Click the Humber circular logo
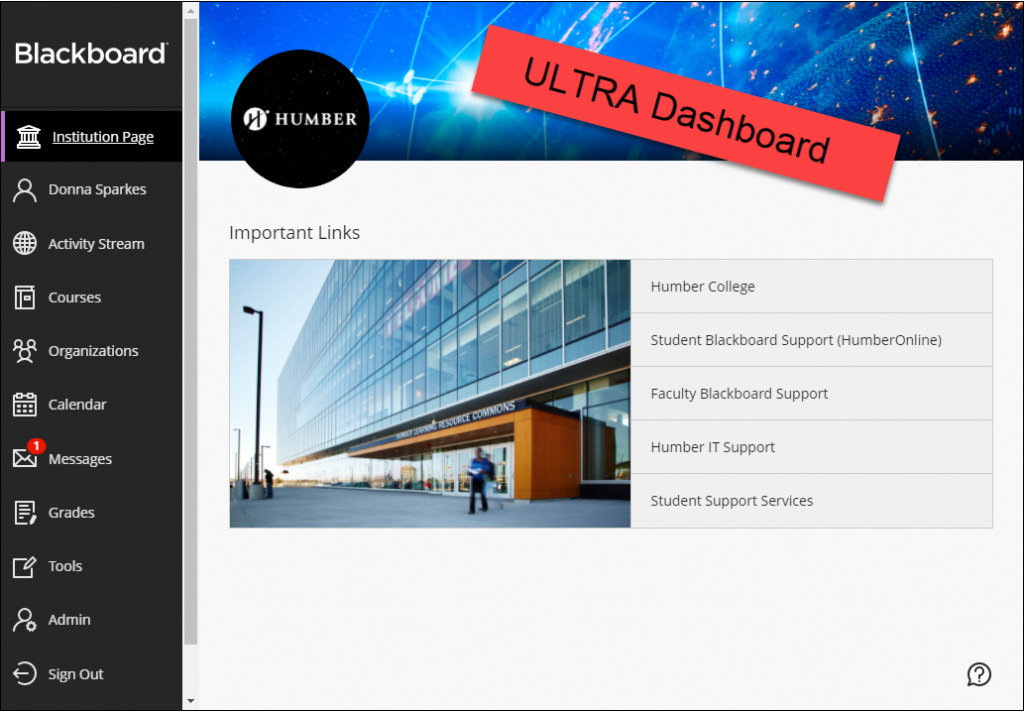The width and height of the screenshot is (1024, 711). 300,119
